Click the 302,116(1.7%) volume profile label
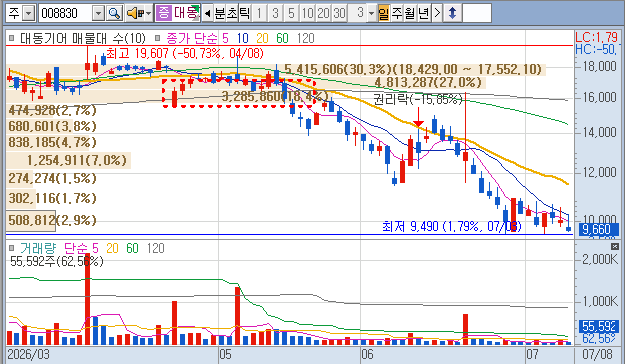Image resolution: width=625 pixels, height=364 pixels. tap(52, 198)
